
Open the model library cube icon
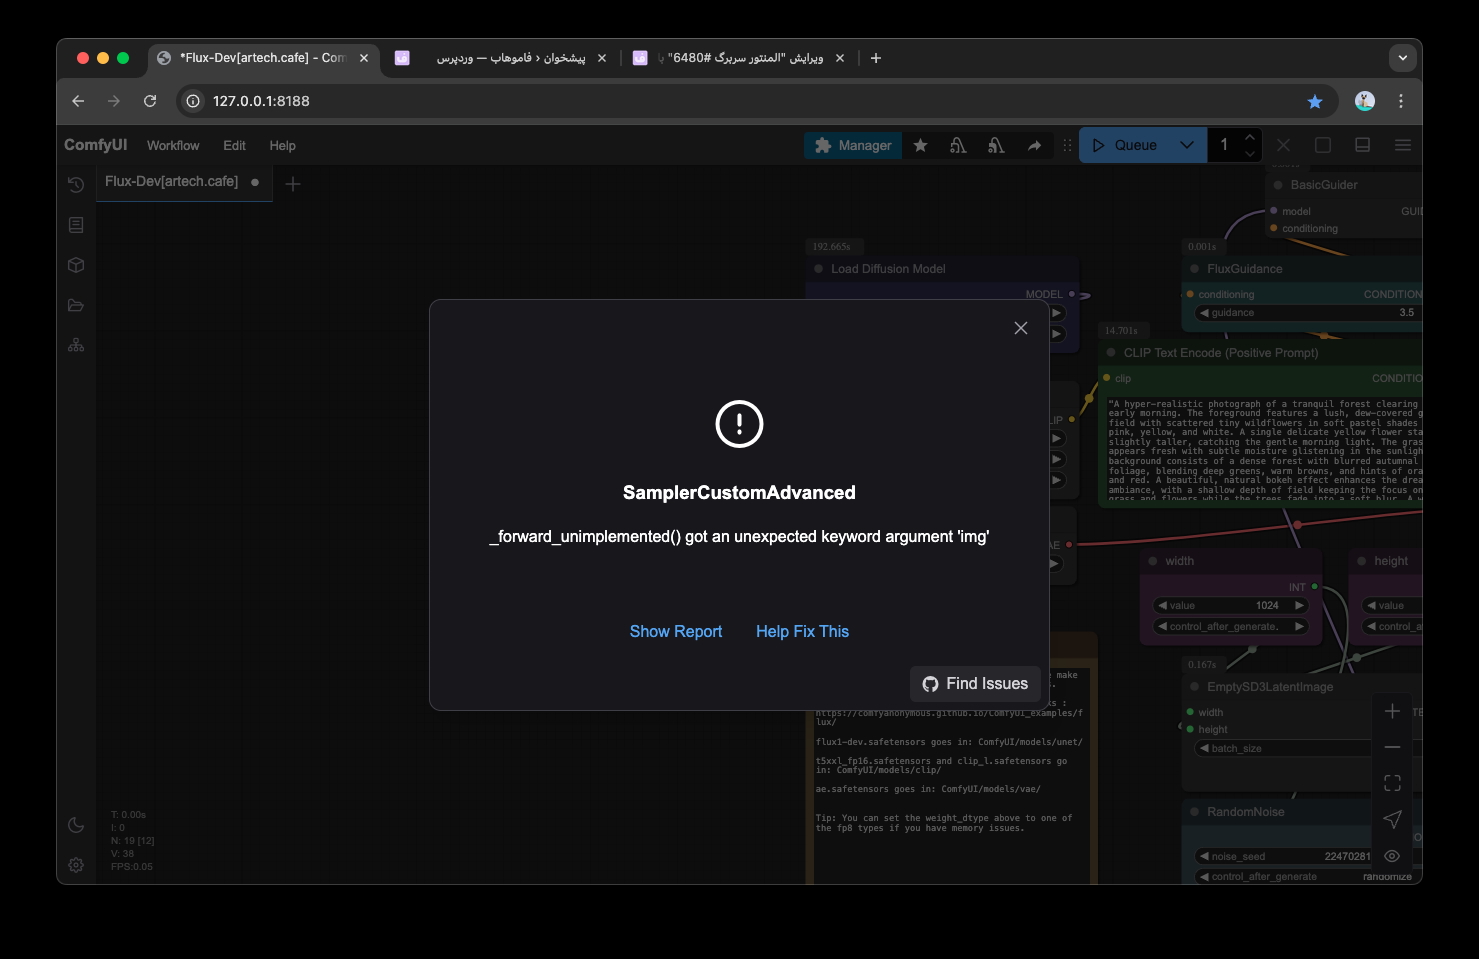[x=76, y=265]
